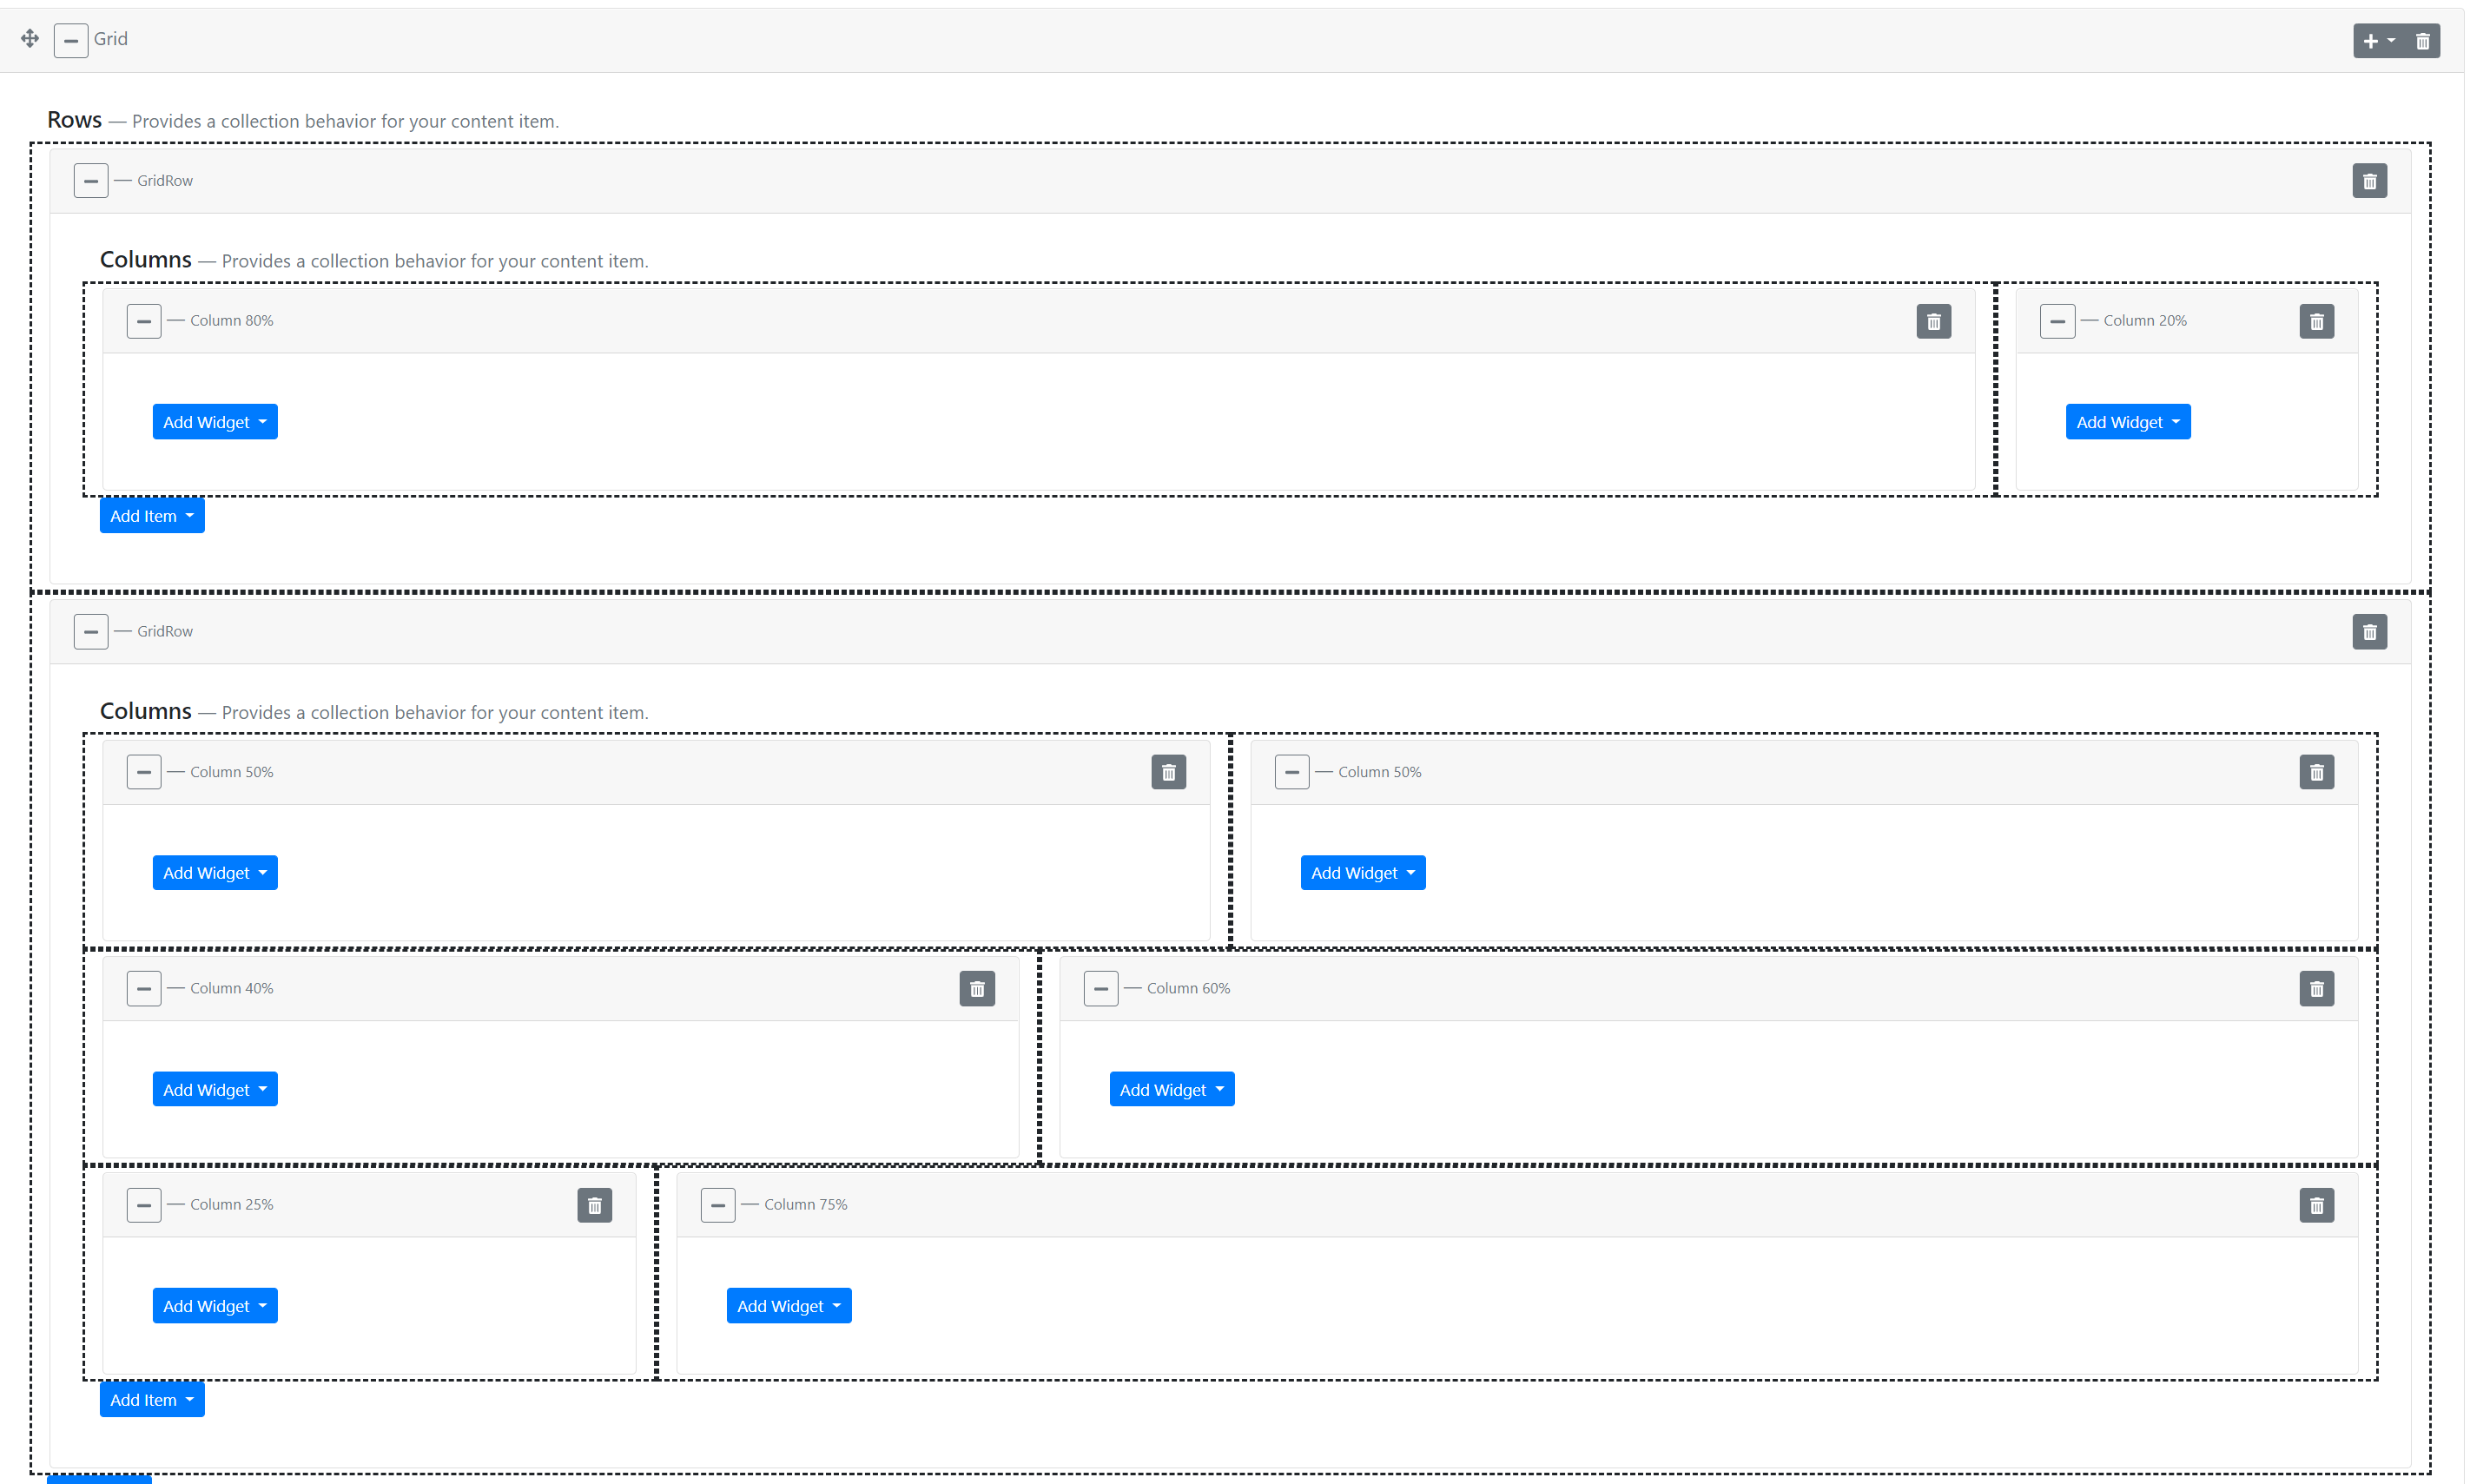Collapse the Column 20% panel

[2058, 321]
